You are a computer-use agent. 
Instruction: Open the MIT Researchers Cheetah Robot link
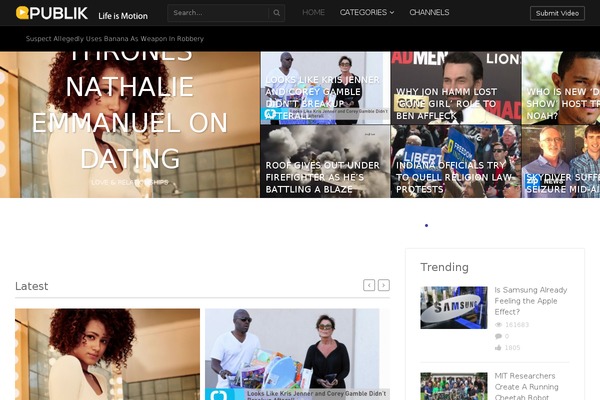pyautogui.click(x=527, y=386)
